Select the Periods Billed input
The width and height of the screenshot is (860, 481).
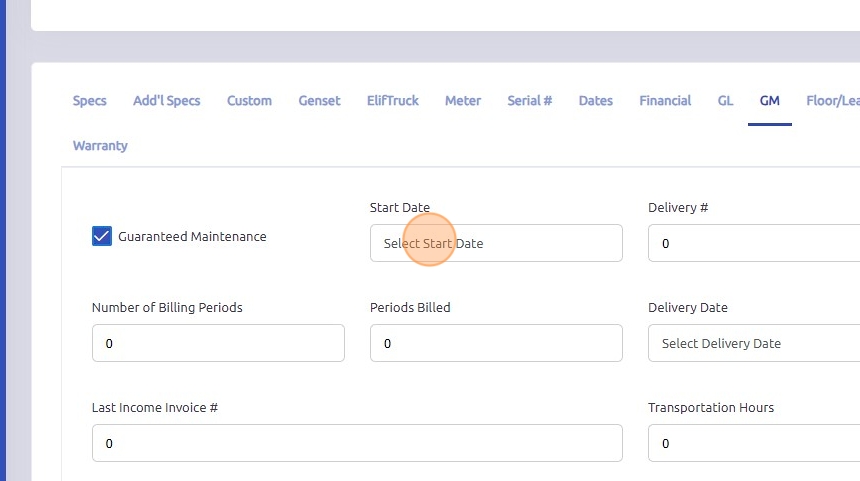[496, 343]
